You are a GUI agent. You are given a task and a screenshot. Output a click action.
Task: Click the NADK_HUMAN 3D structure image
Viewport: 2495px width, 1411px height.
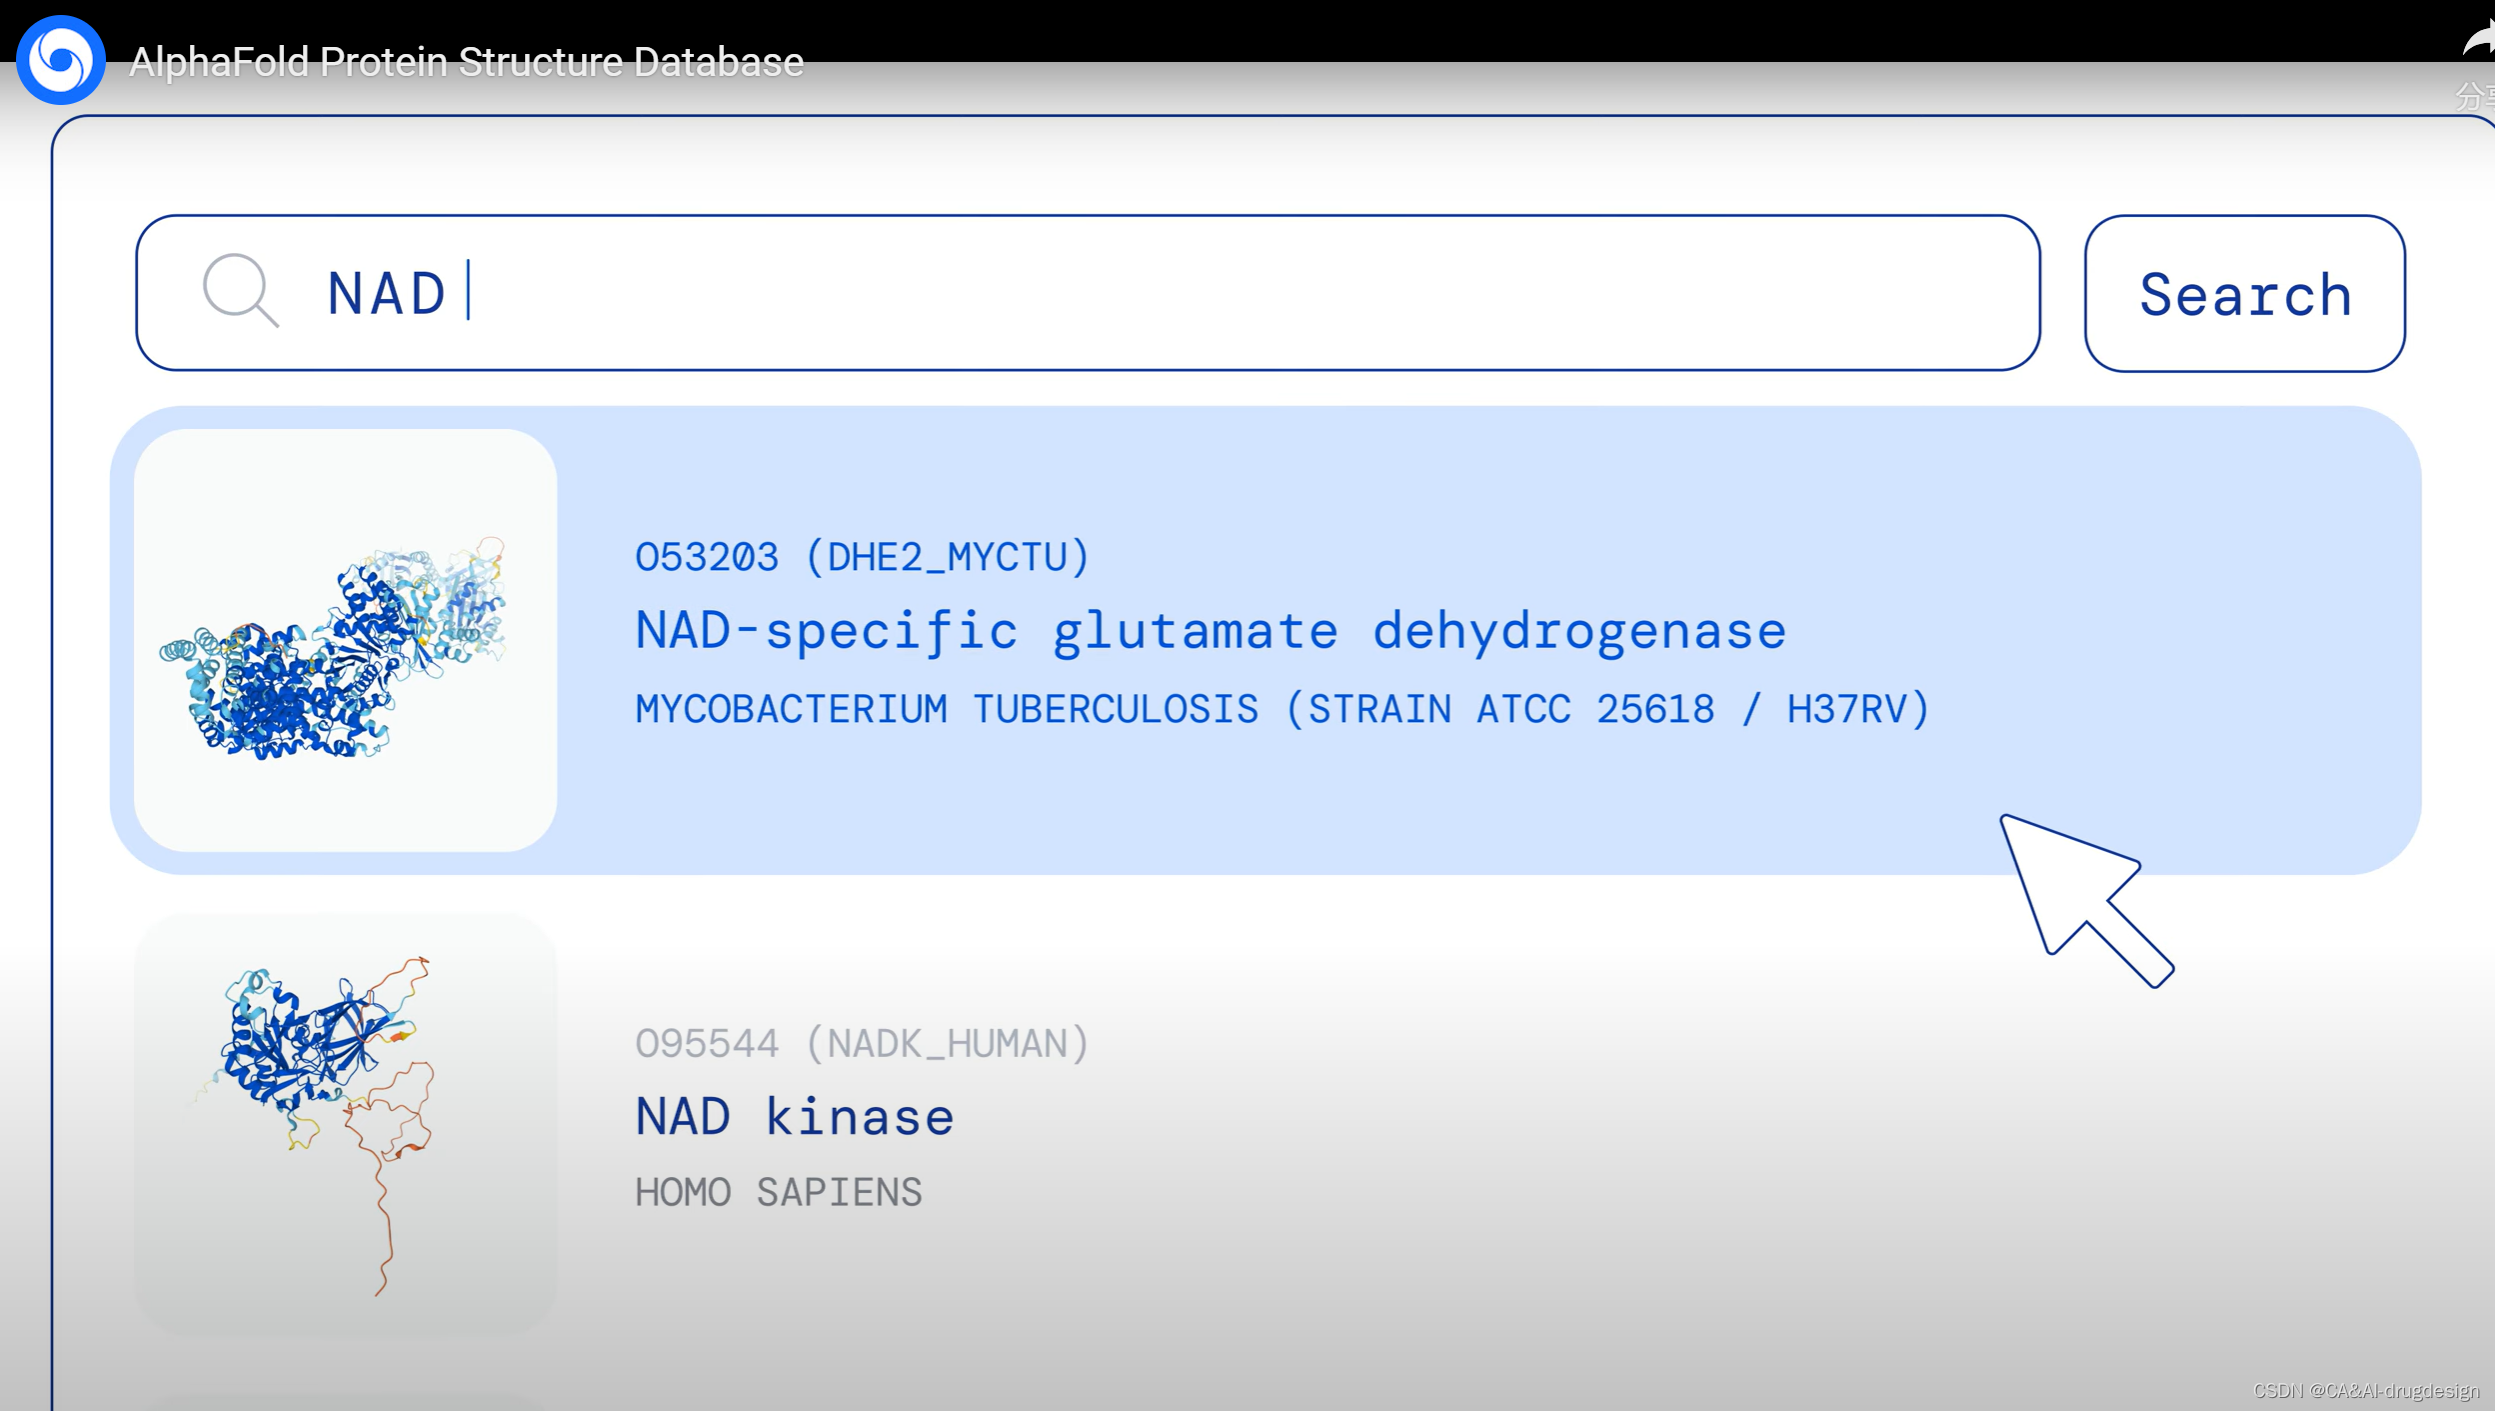(341, 1116)
